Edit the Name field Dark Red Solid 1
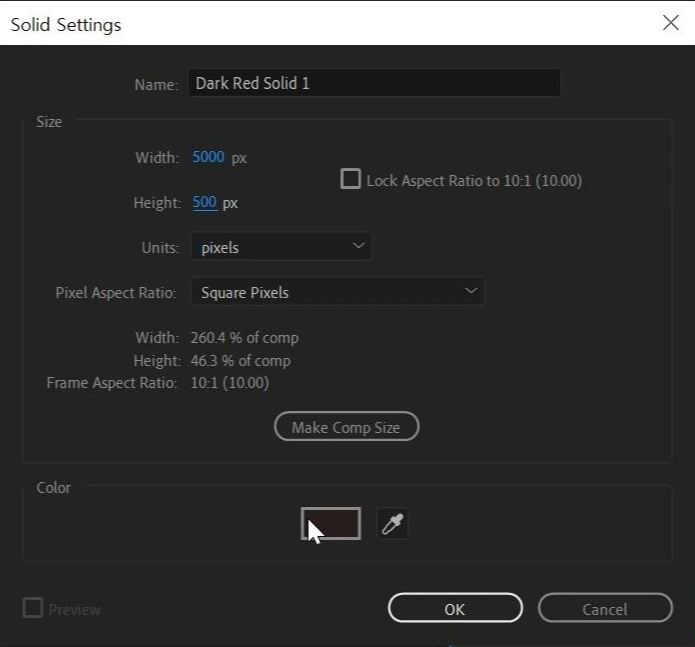 [375, 83]
